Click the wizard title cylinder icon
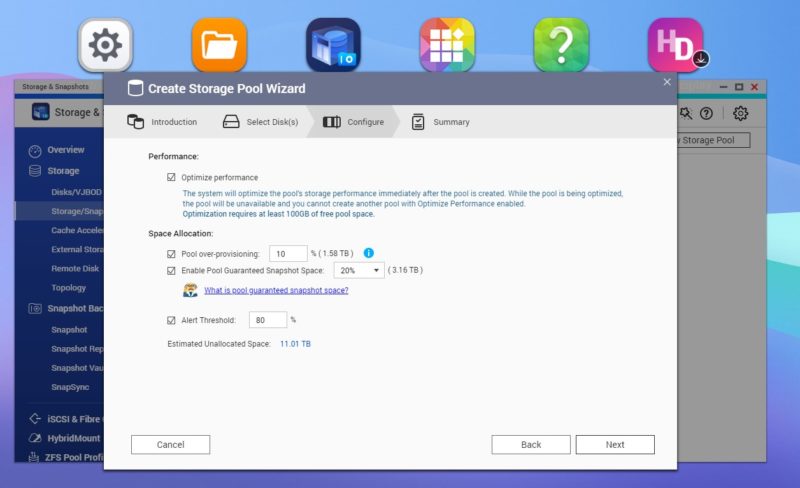Image resolution: width=800 pixels, height=488 pixels. [x=135, y=88]
